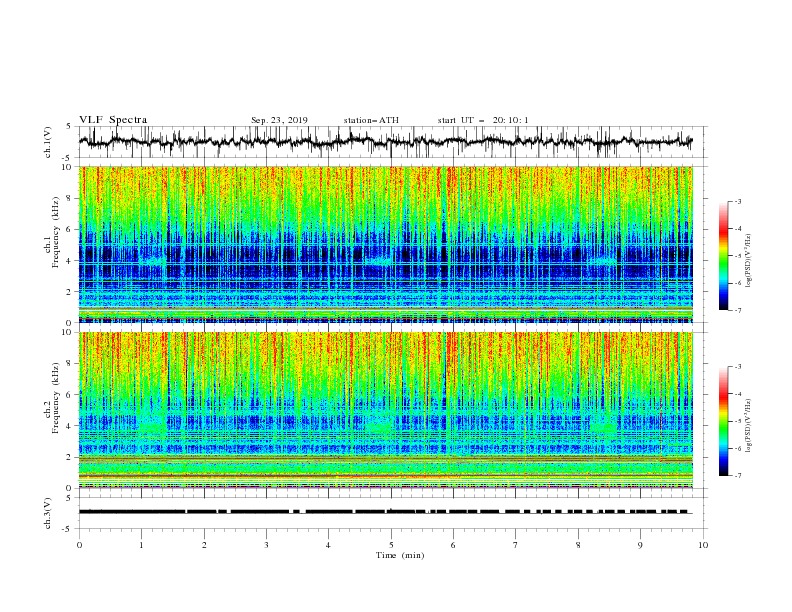Click the upper color scale bar

[x=723, y=256]
